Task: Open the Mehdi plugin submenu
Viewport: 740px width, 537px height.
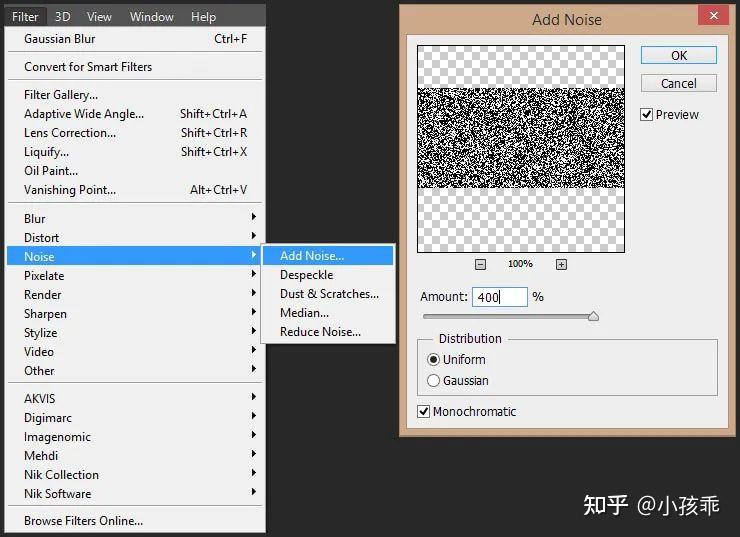Action: pyautogui.click(x=135, y=455)
